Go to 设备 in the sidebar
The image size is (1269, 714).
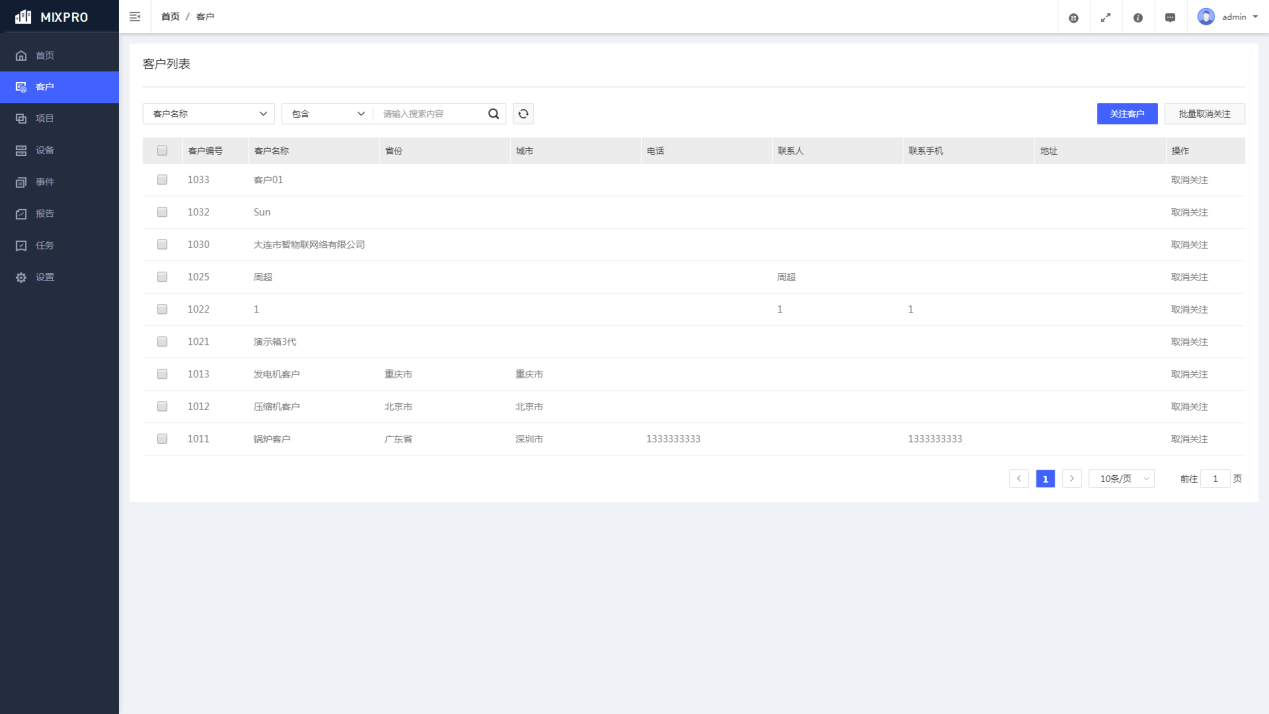point(45,150)
